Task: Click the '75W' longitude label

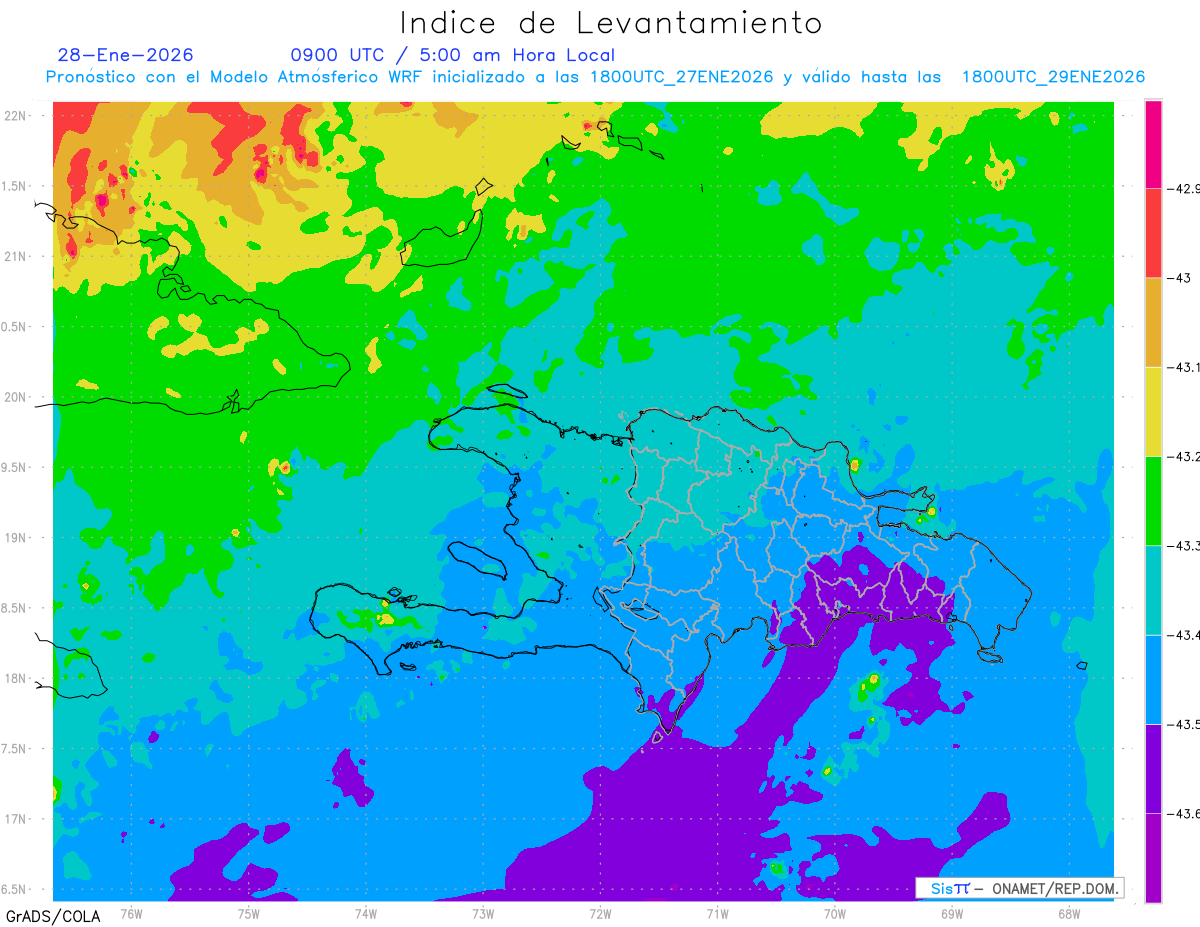Action: pyautogui.click(x=248, y=913)
